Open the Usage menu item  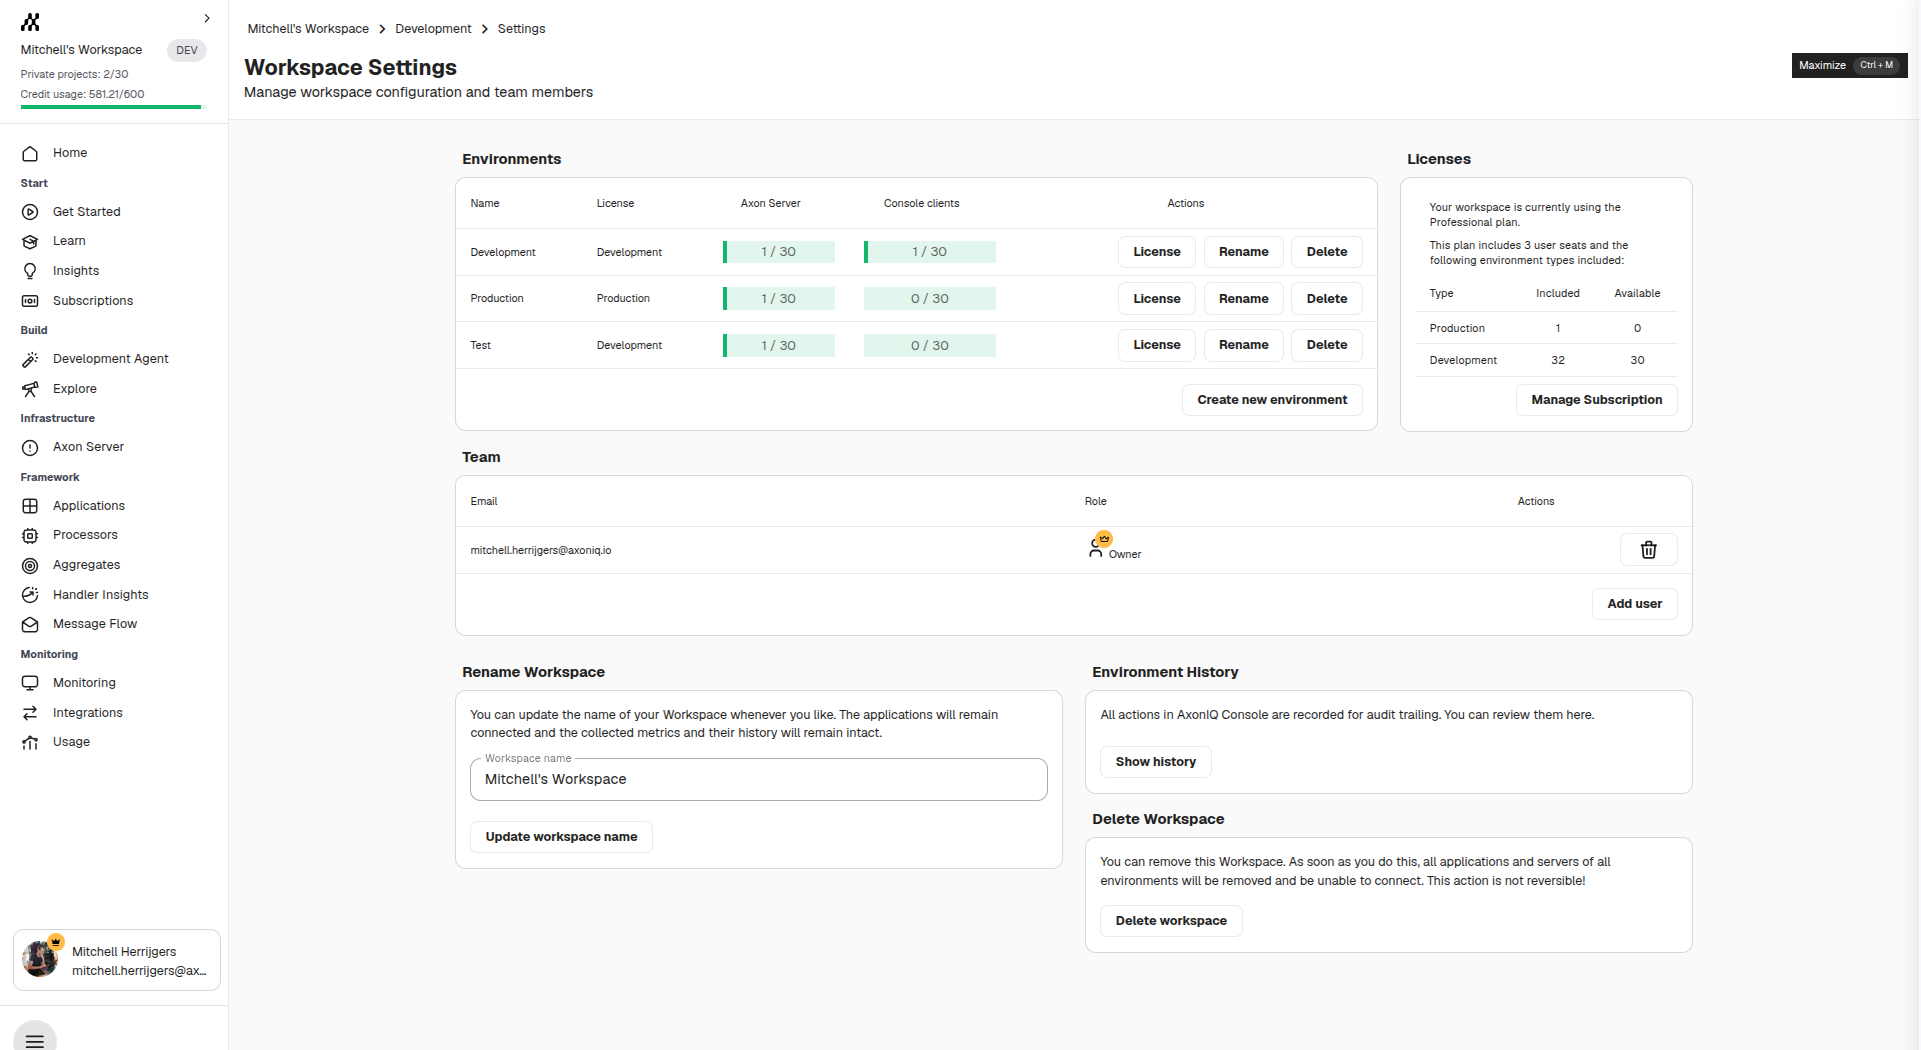[71, 742]
